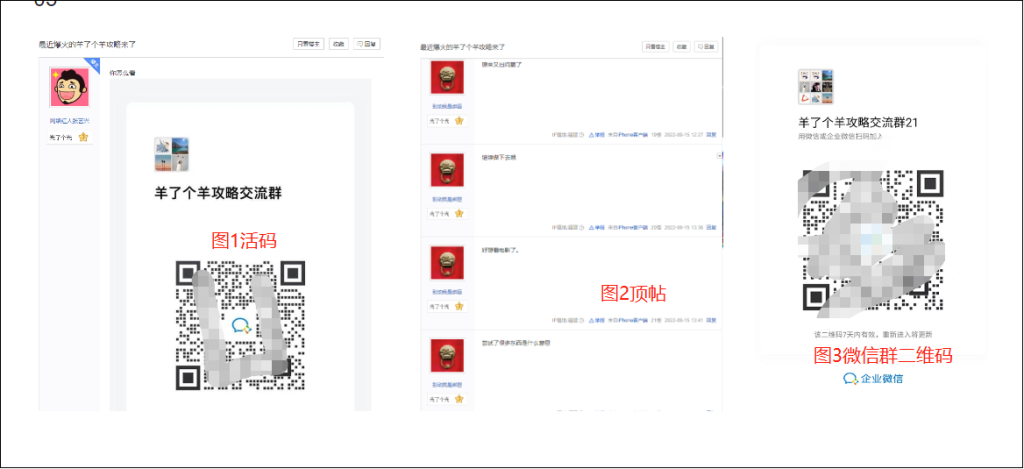The height and width of the screenshot is (469, 1024).
Task: Click 收藏 button in the 图1 thread header
Action: [338, 44]
